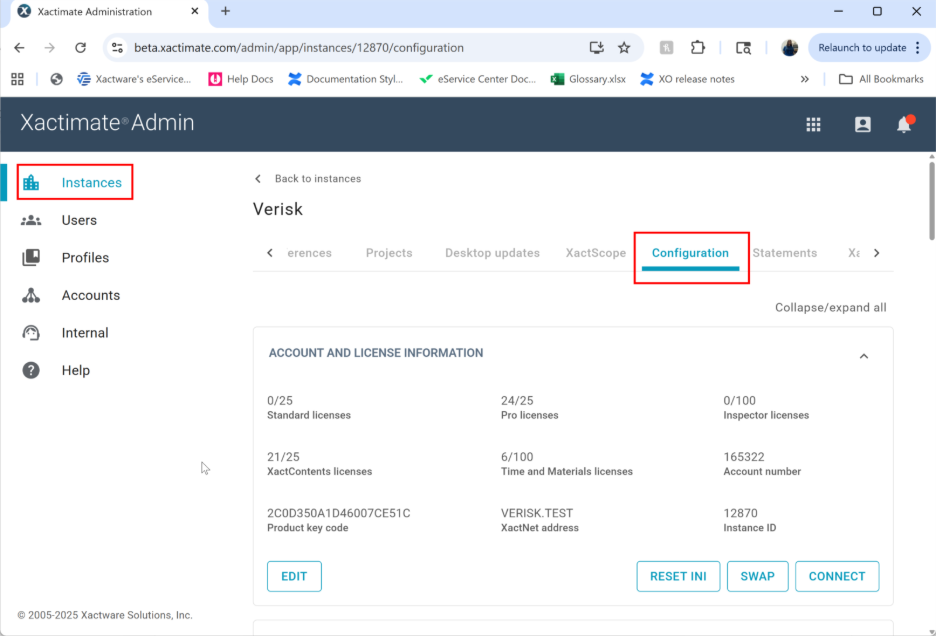
Task: Open the user account icon in header
Action: point(863,124)
